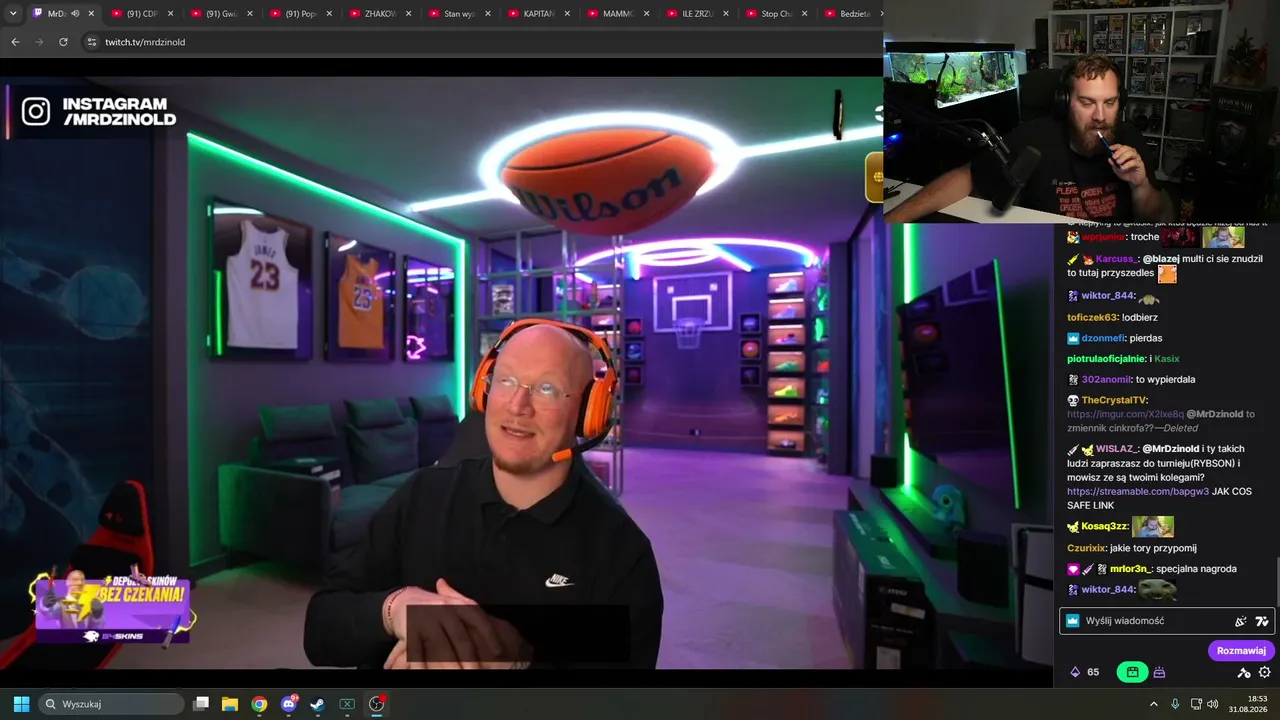Click the Chrome address bar URL

tap(145, 42)
